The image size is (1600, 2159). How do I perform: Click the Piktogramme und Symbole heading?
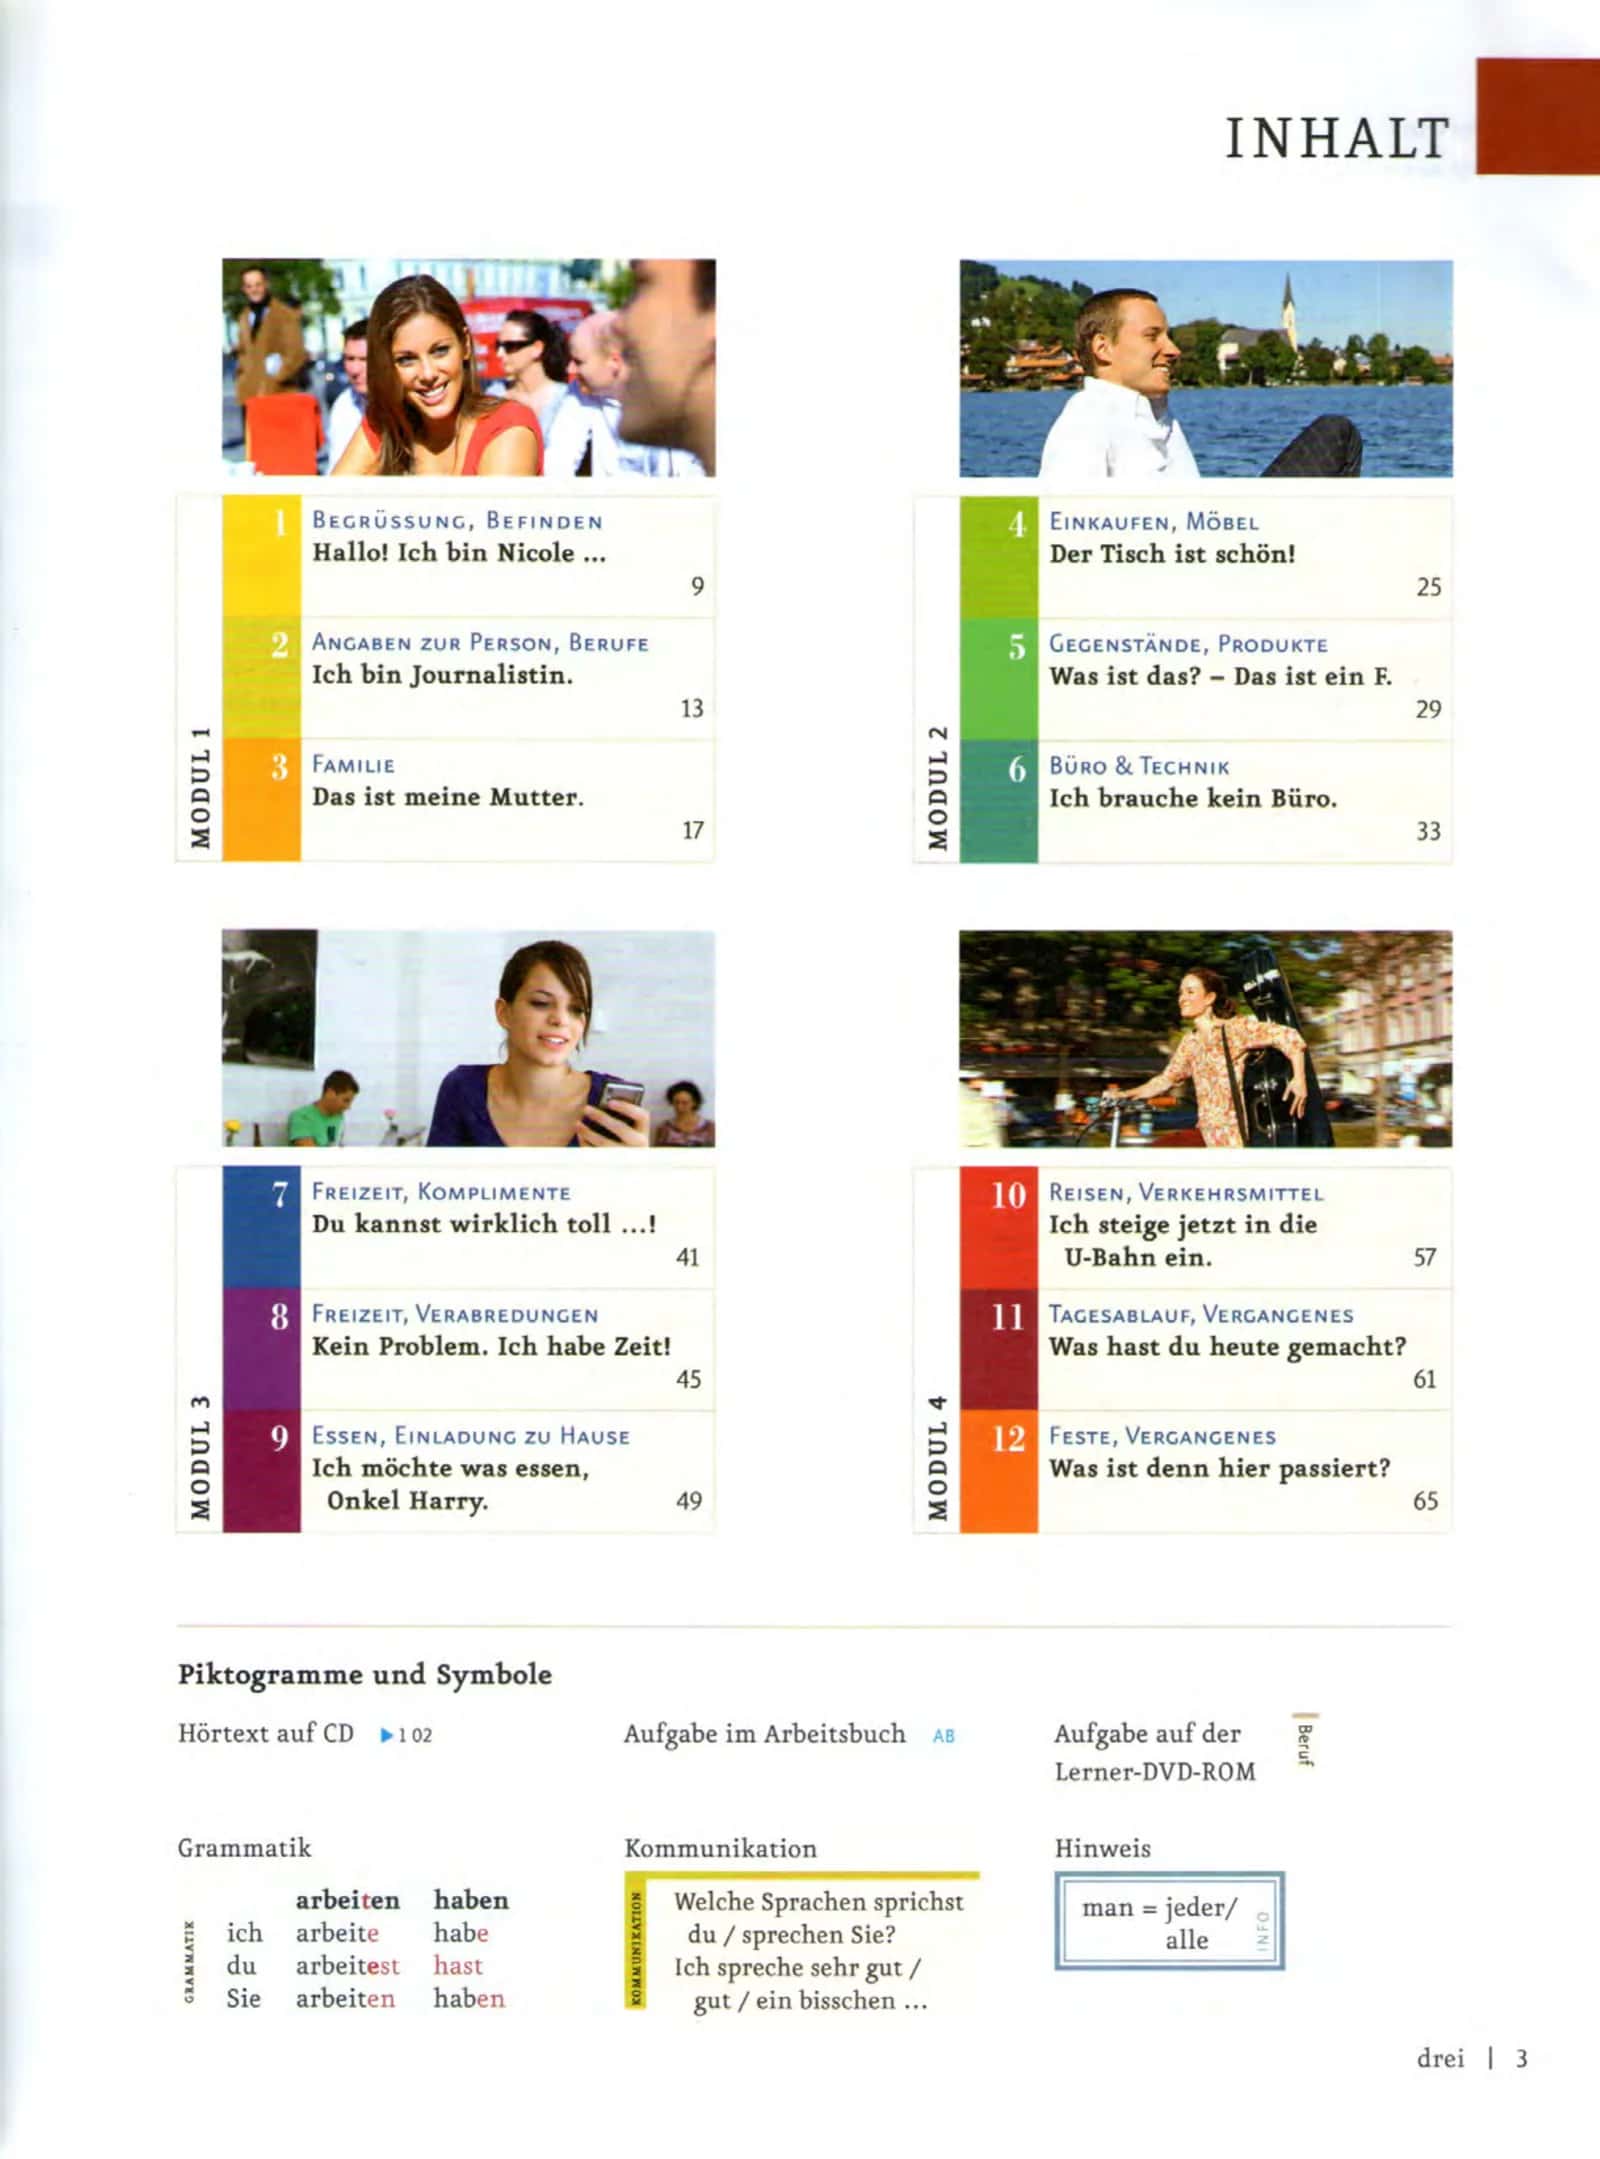pyautogui.click(x=365, y=1675)
